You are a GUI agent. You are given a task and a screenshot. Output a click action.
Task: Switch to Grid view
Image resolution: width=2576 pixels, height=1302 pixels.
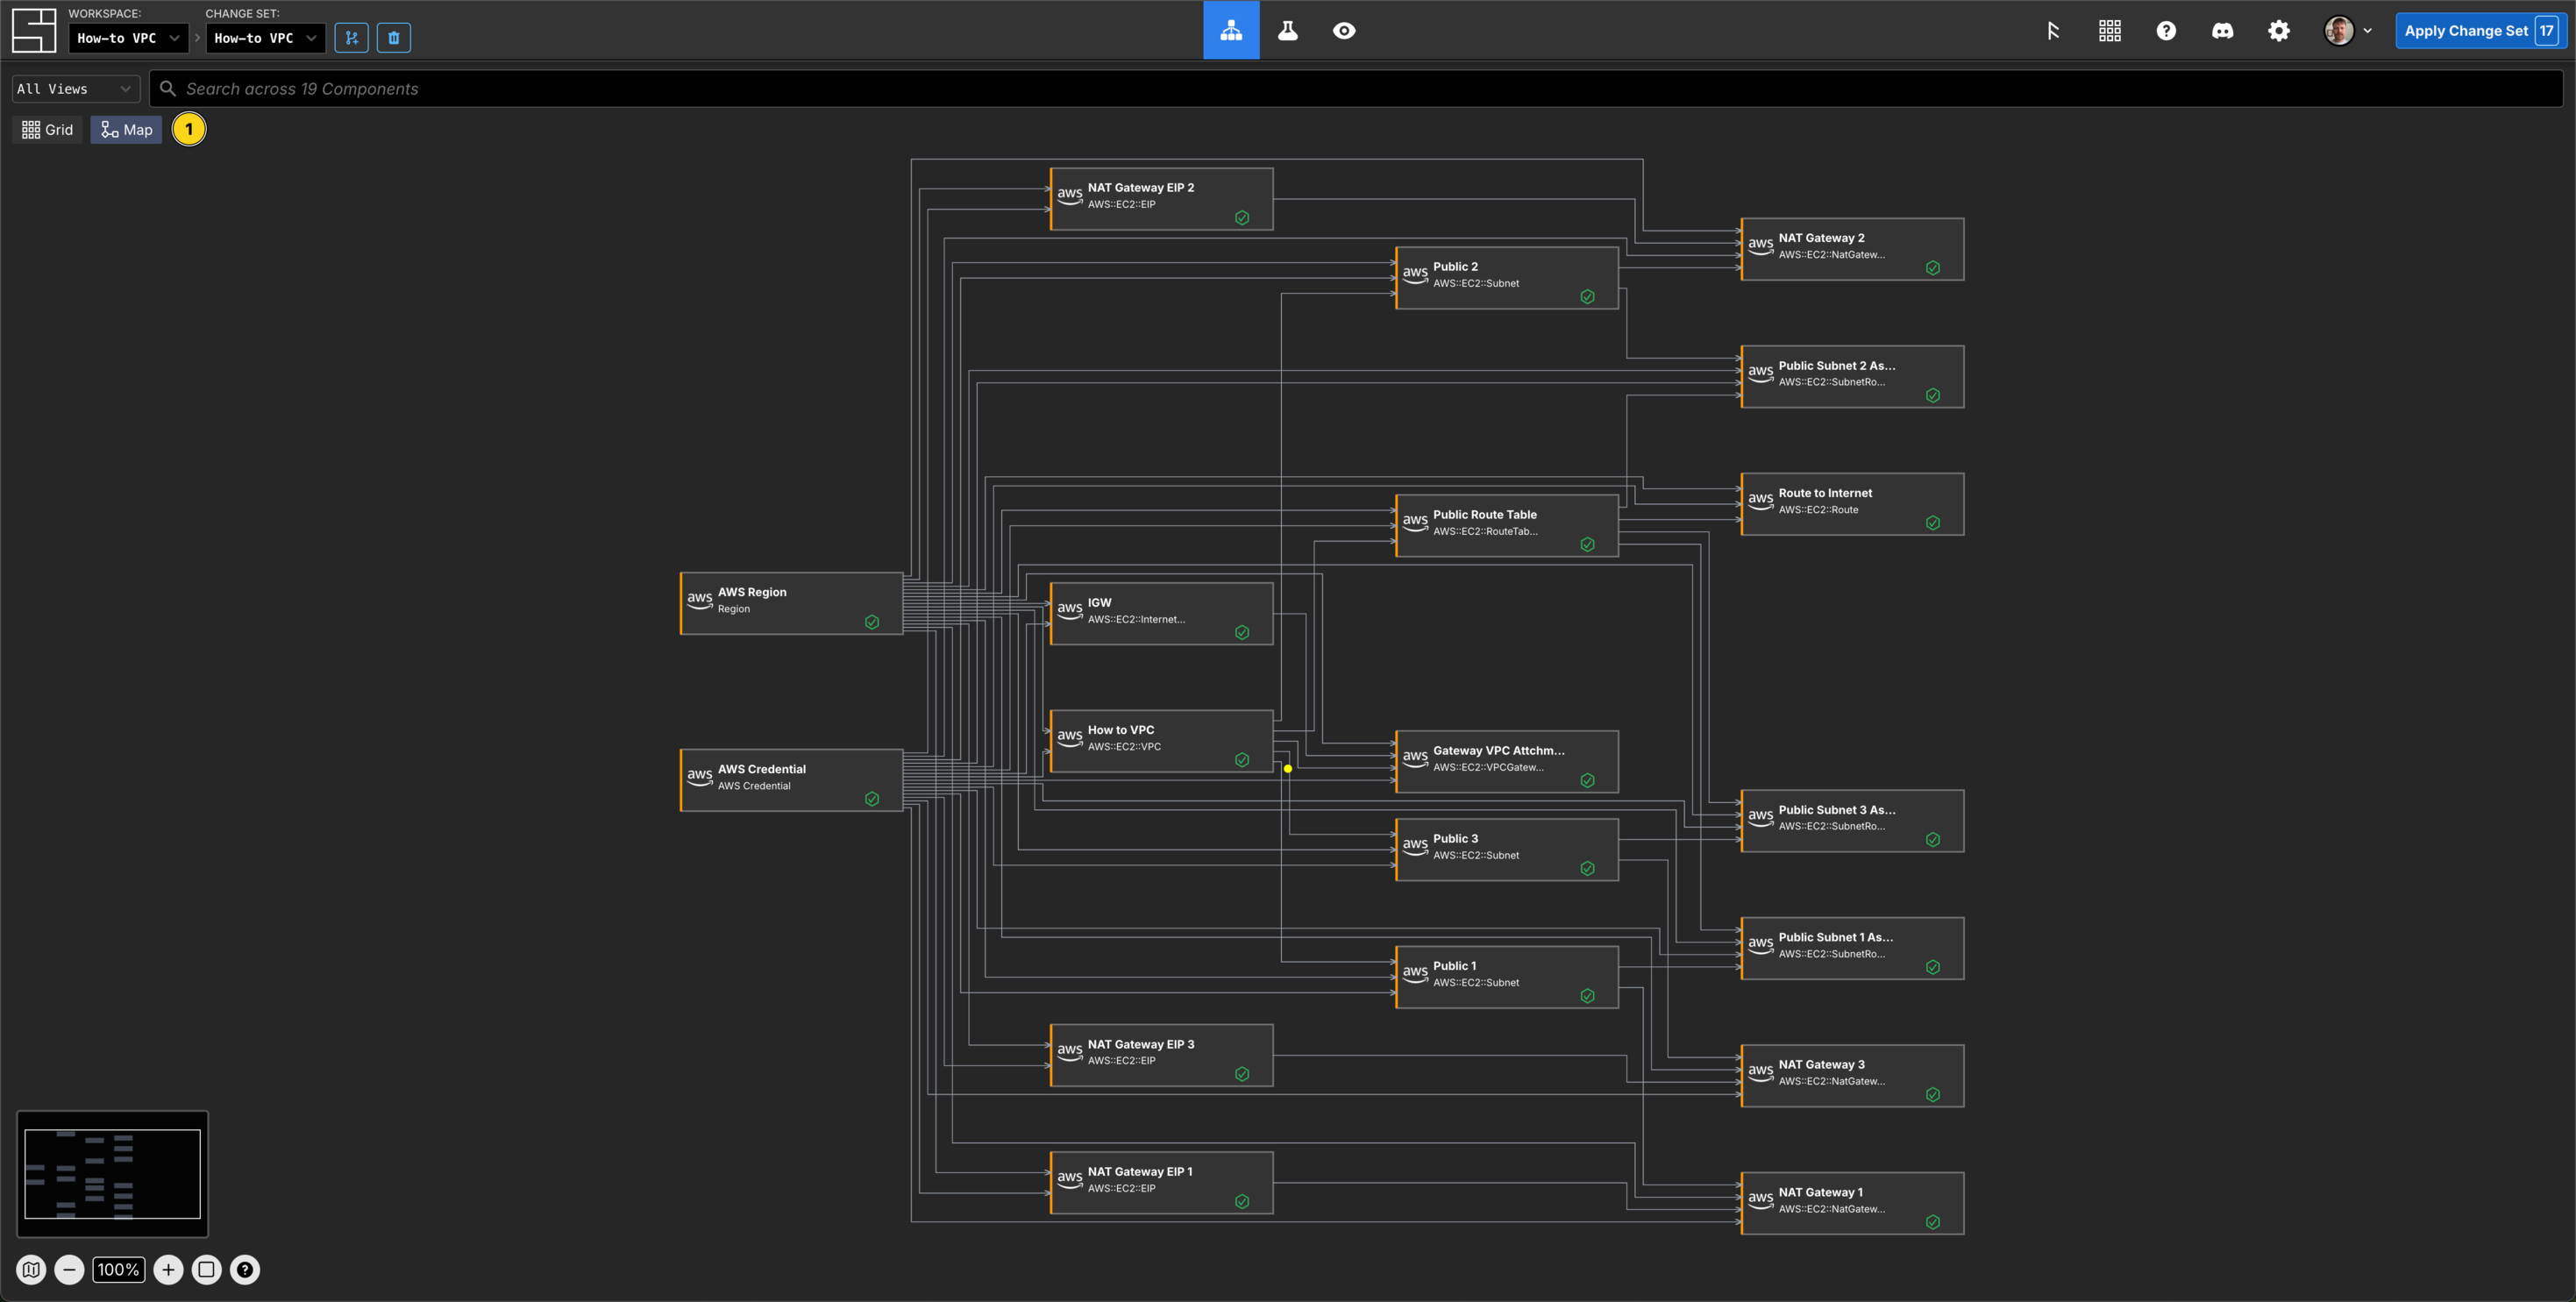(47, 130)
